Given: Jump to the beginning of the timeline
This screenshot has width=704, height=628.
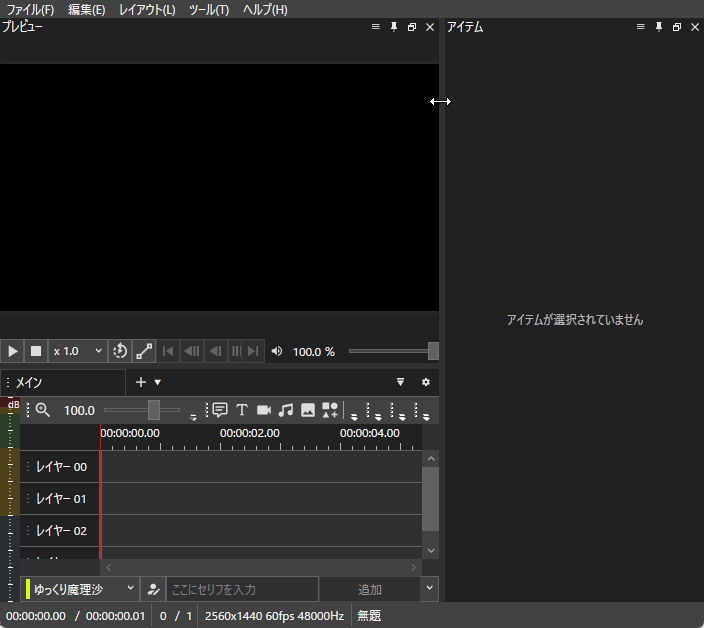Looking at the screenshot, I should pyautogui.click(x=168, y=351).
